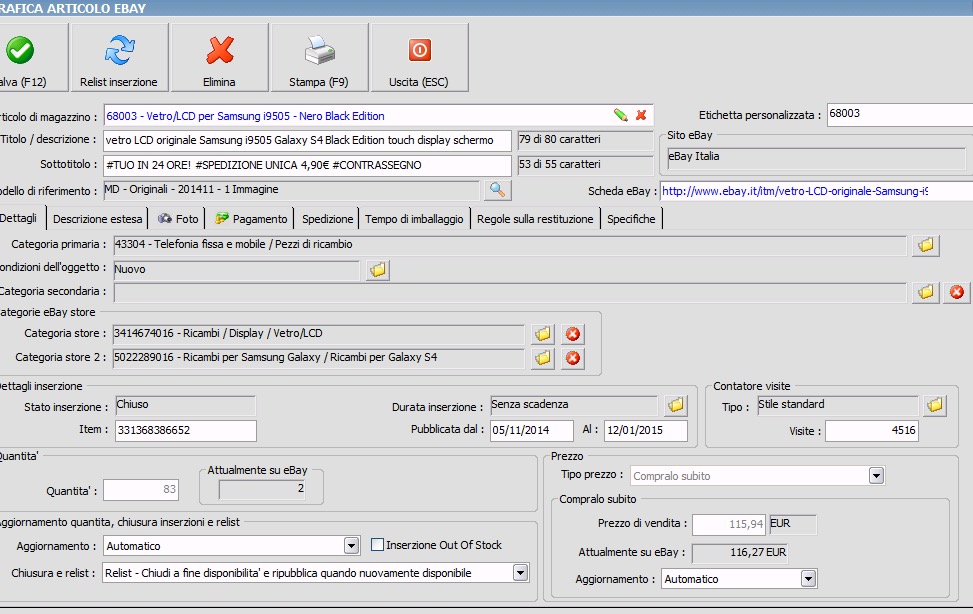Switch to the Descrizione estesa tab

click(x=98, y=219)
